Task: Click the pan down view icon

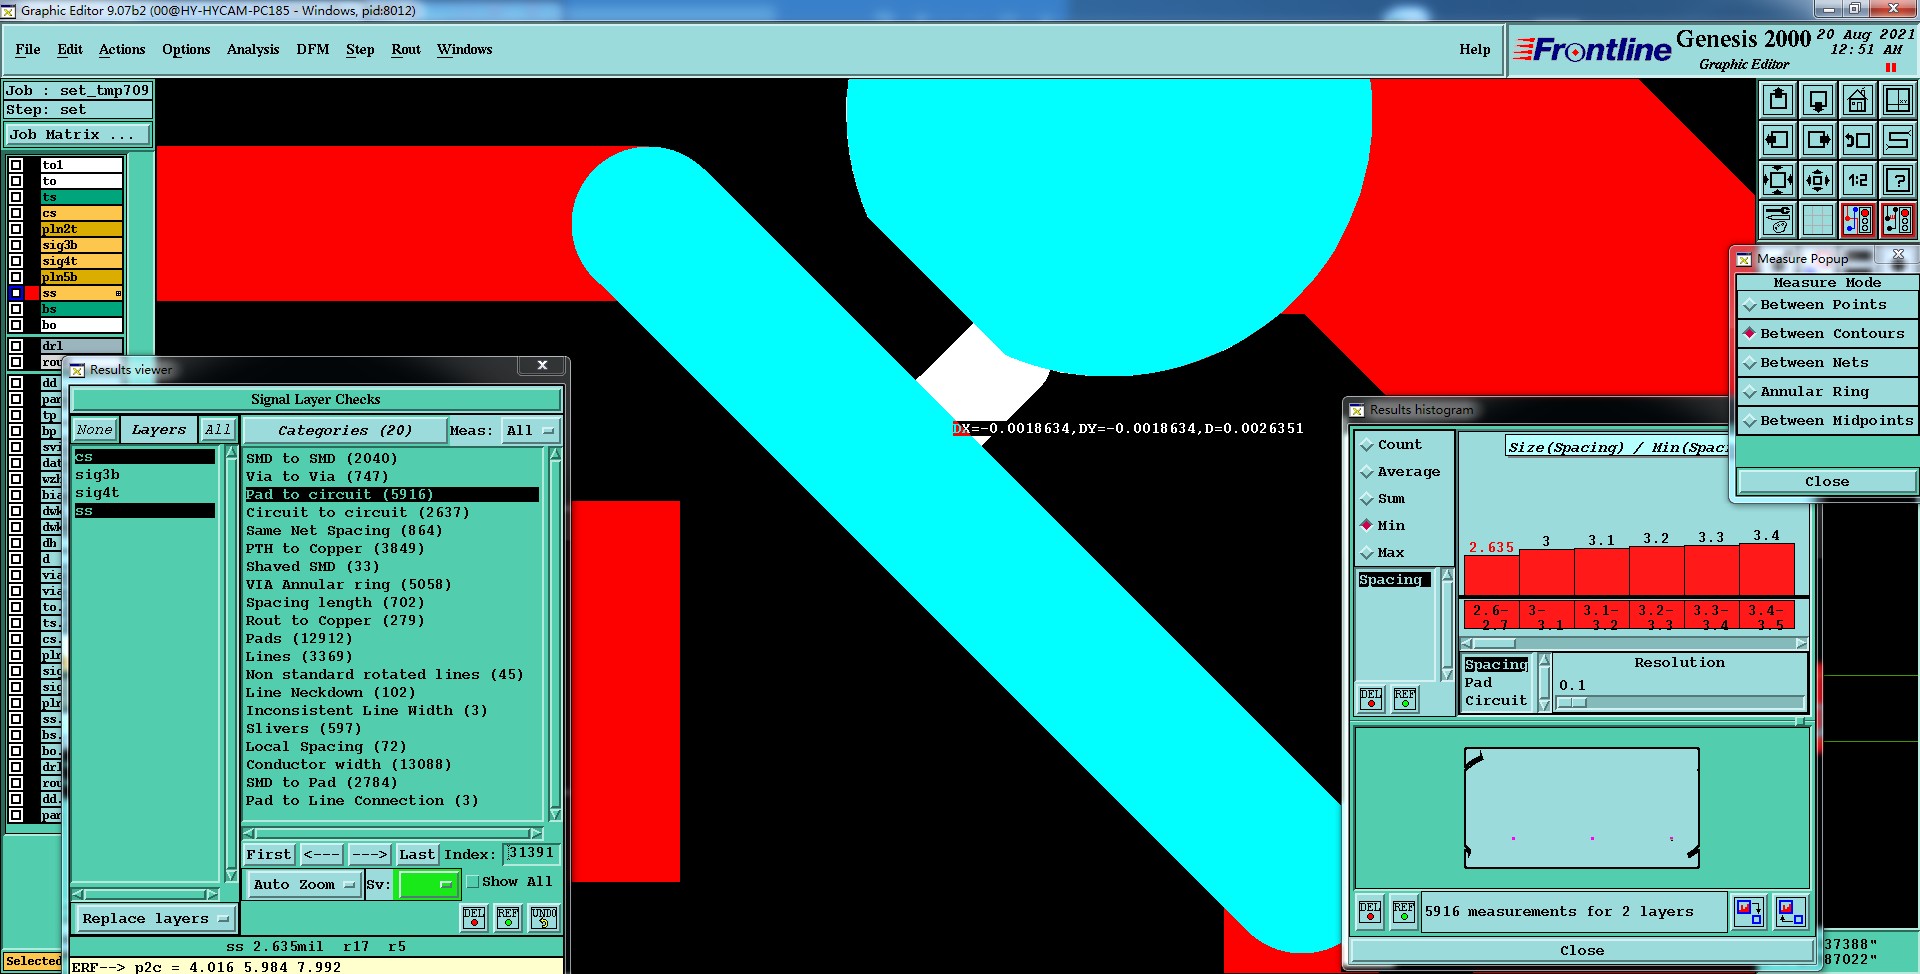Action: tap(1818, 100)
